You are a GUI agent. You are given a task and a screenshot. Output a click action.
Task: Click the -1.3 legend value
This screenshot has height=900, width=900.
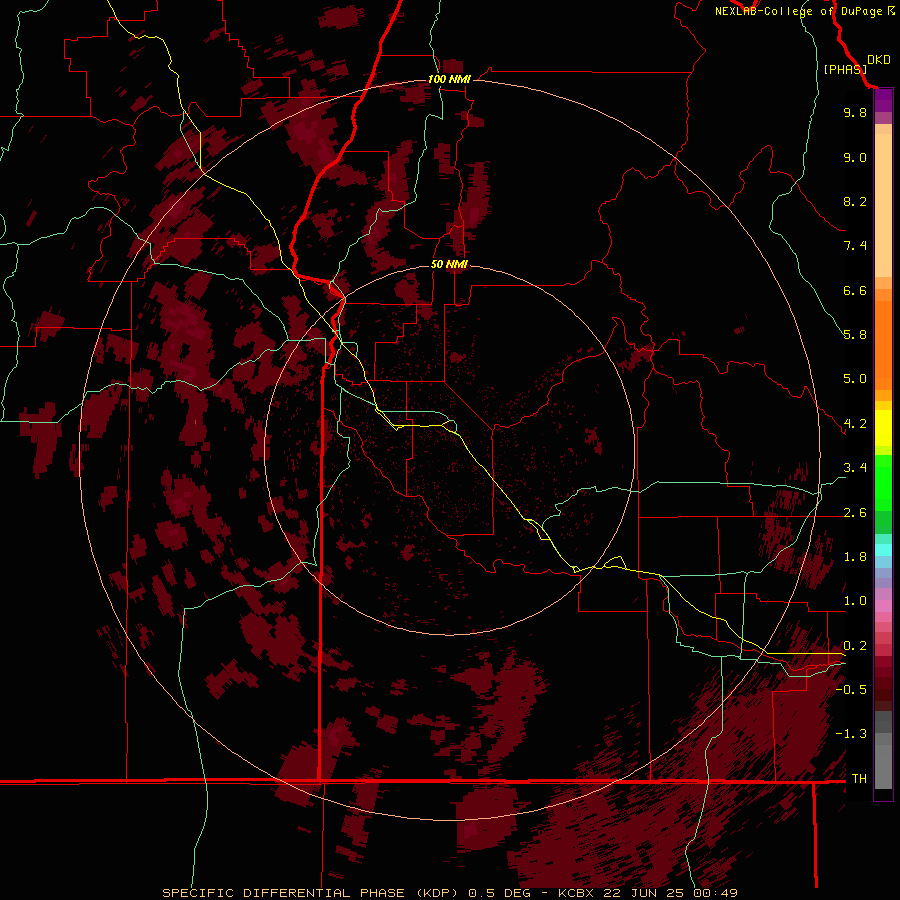tap(852, 734)
